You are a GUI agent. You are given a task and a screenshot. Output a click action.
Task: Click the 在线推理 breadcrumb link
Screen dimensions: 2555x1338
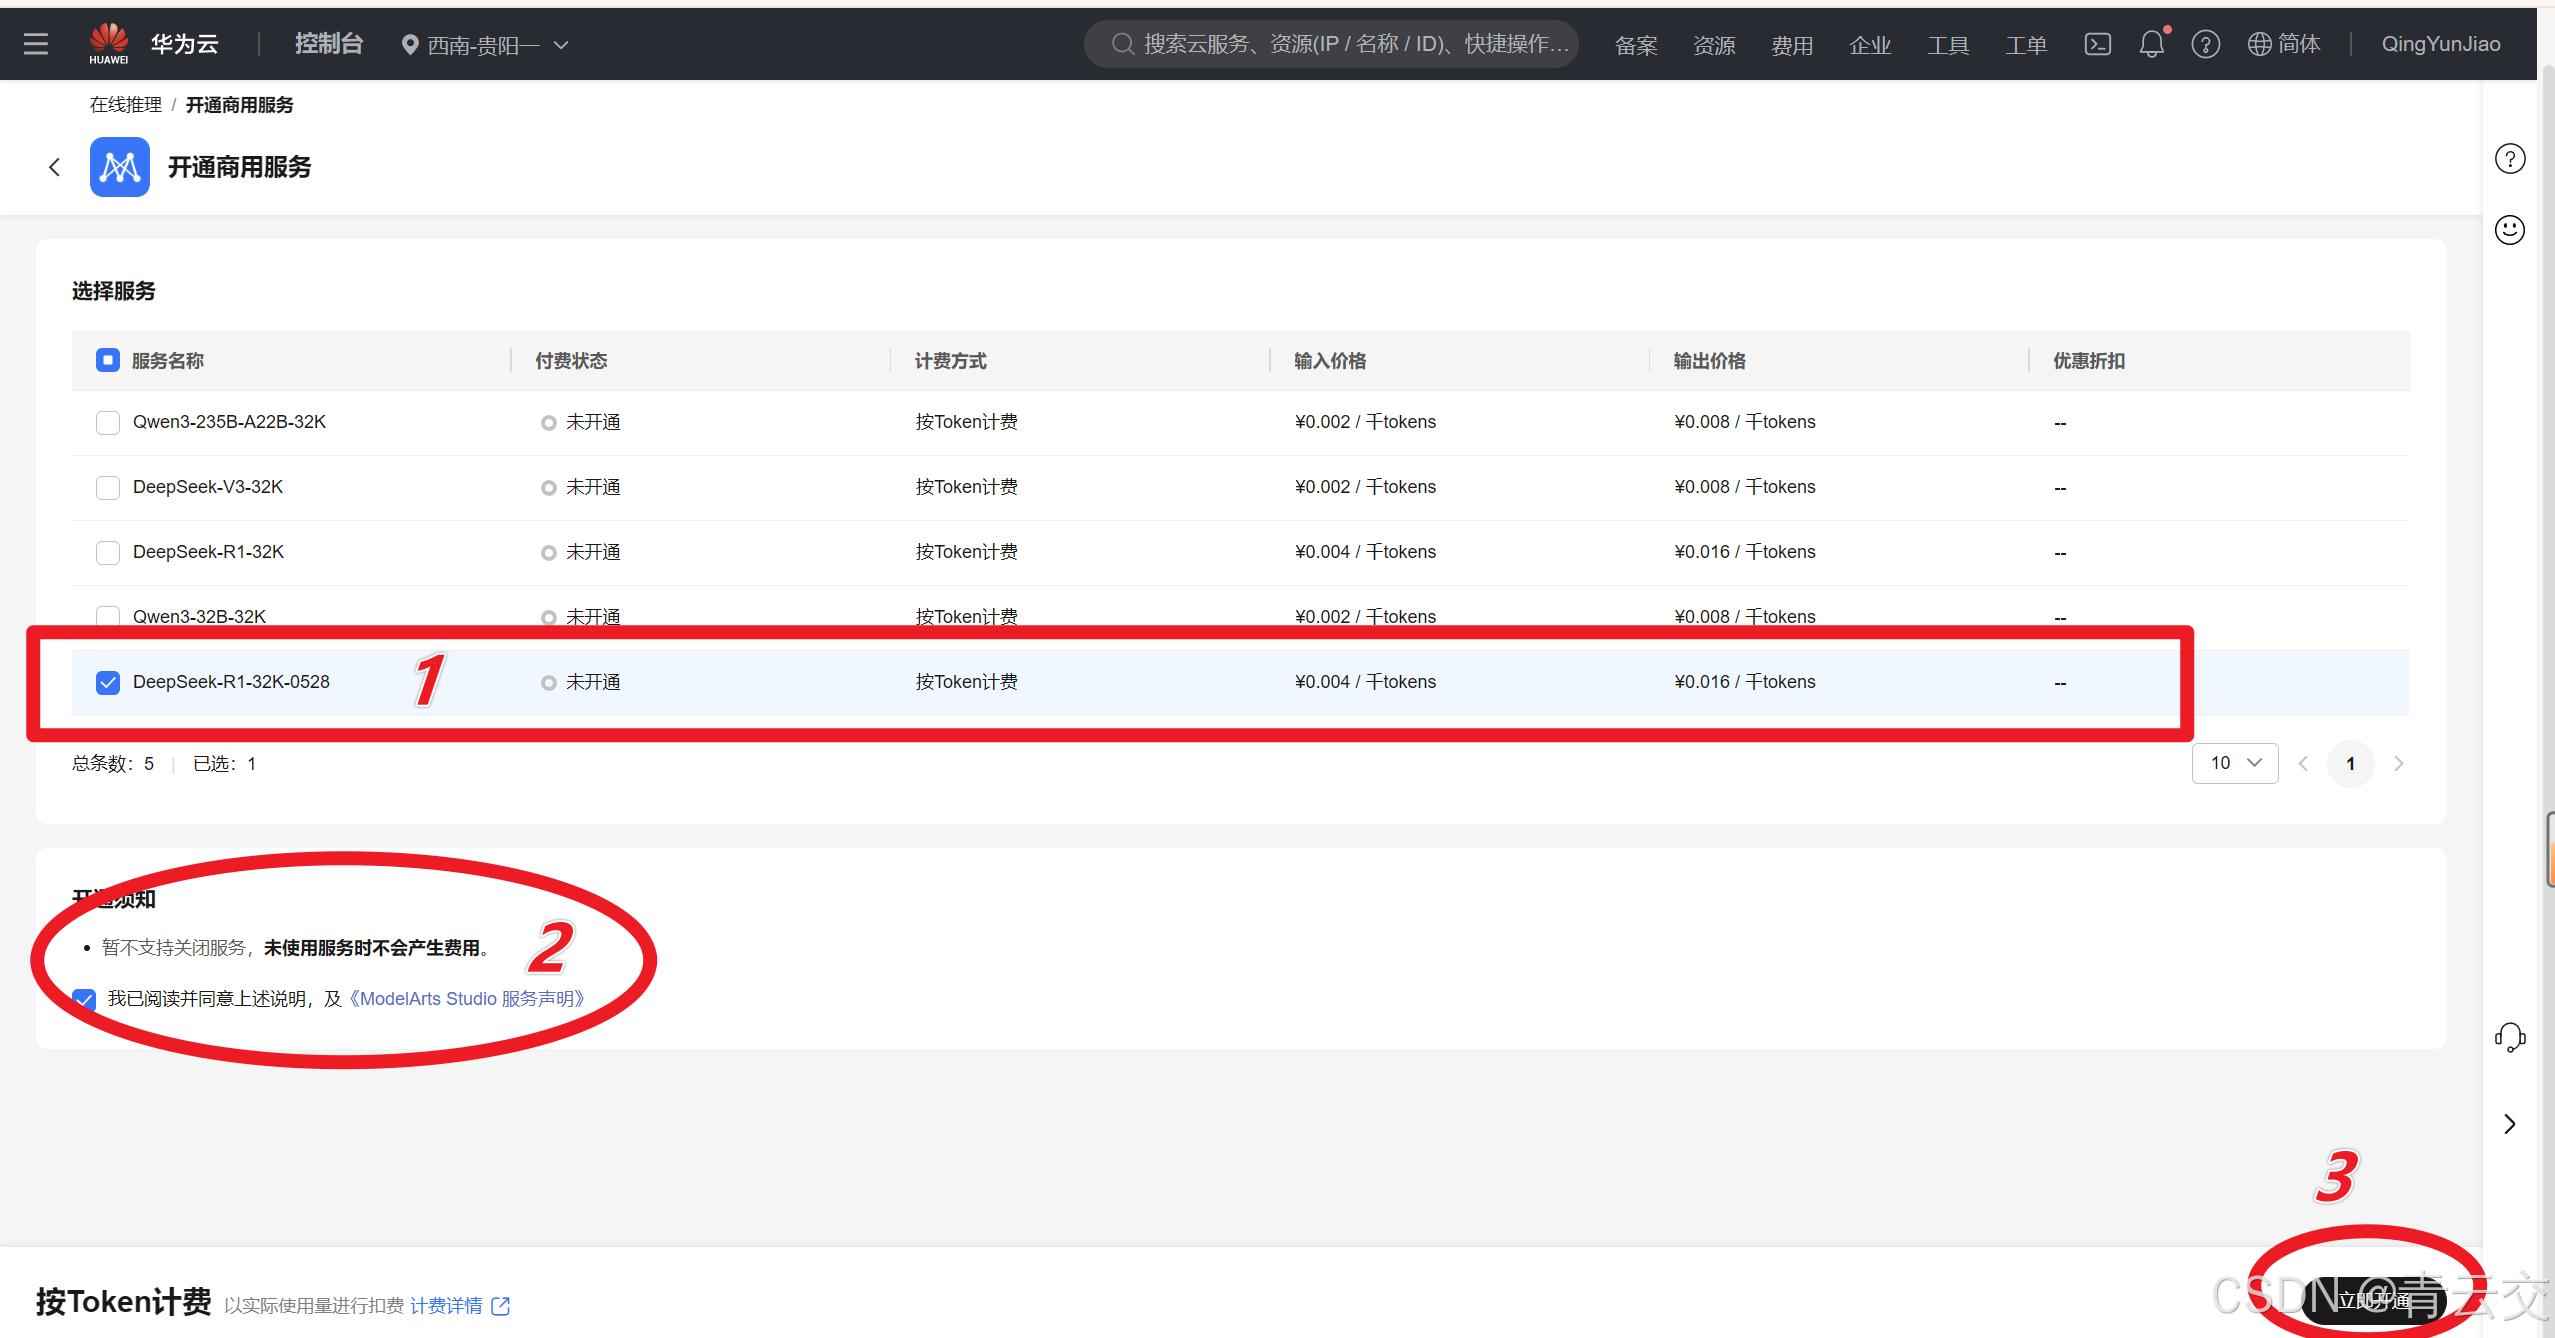click(126, 105)
